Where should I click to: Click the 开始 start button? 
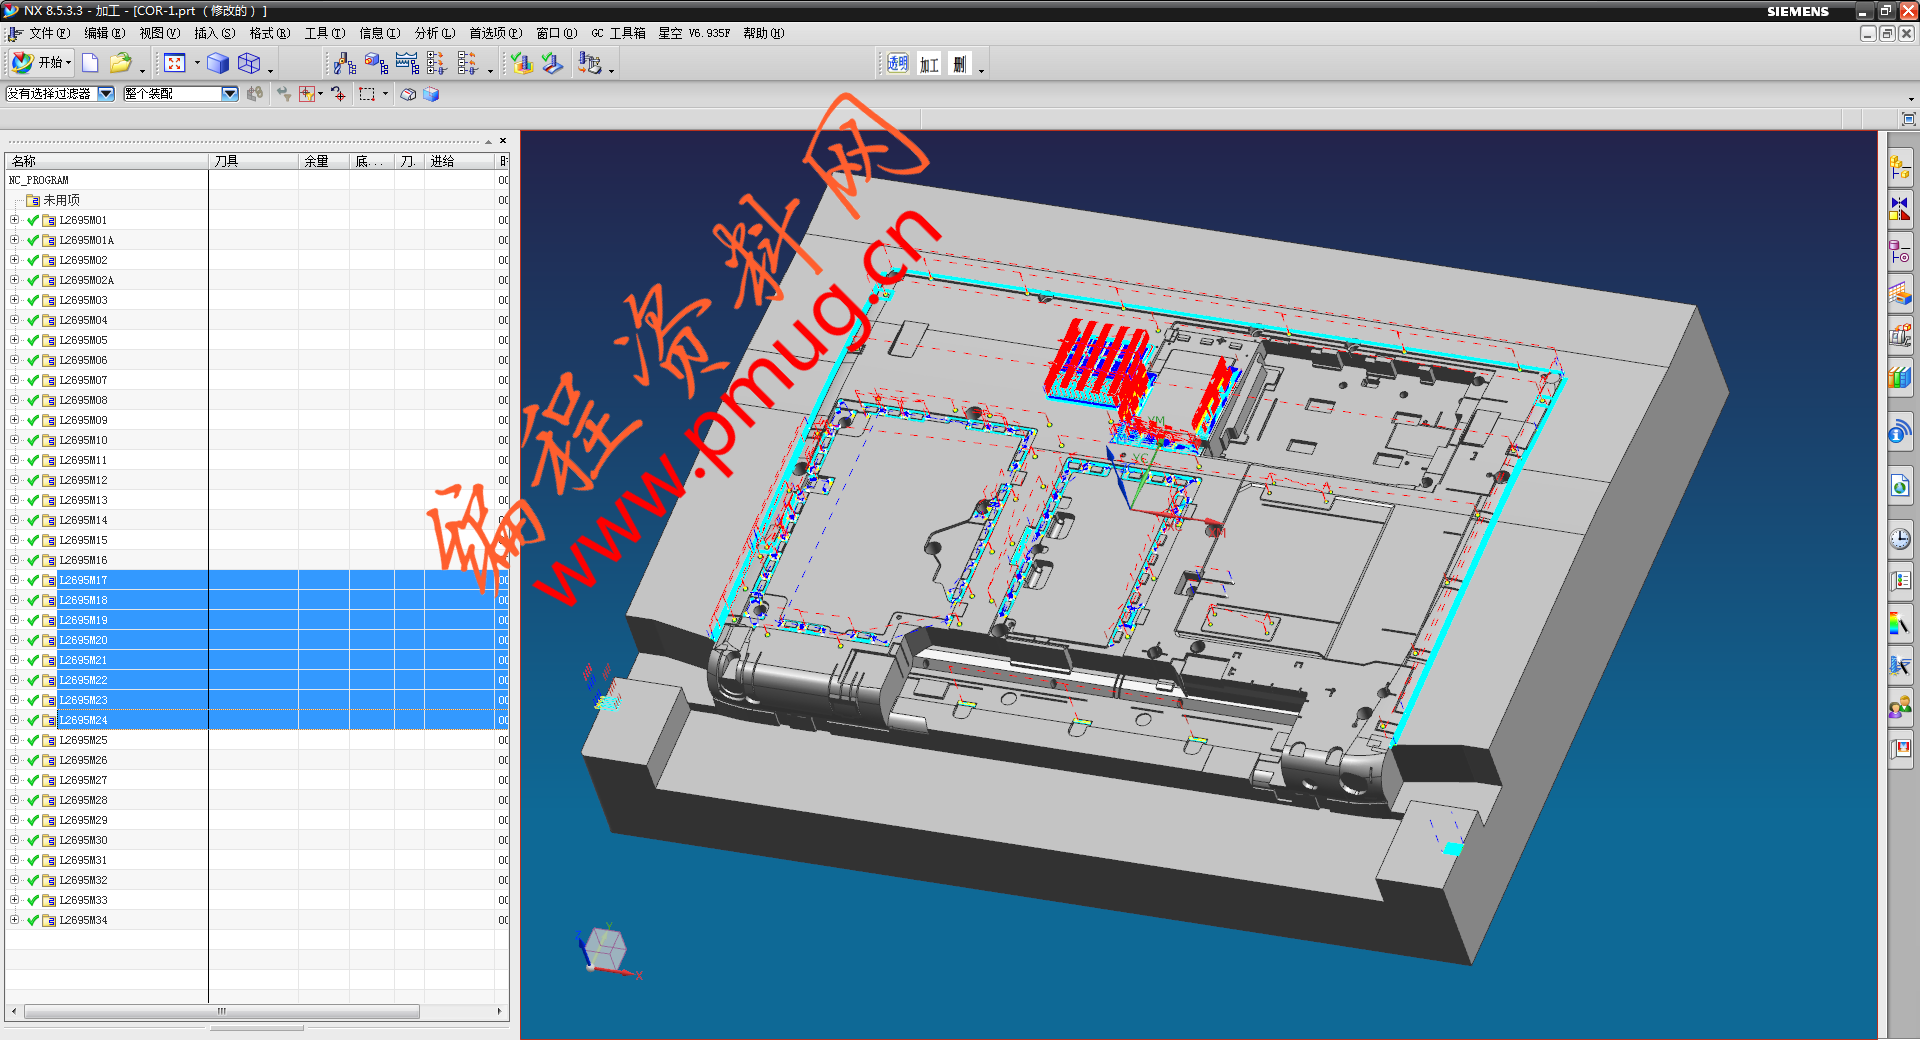(x=41, y=63)
